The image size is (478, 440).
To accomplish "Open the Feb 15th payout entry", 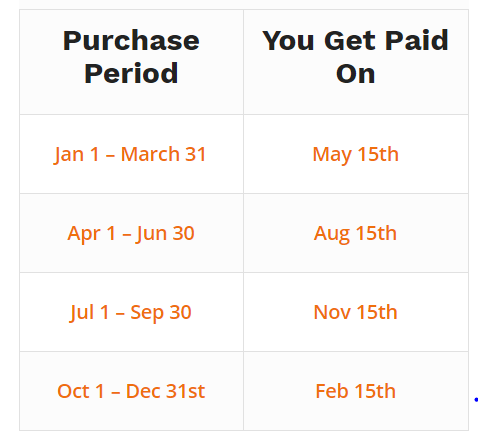I will [355, 391].
